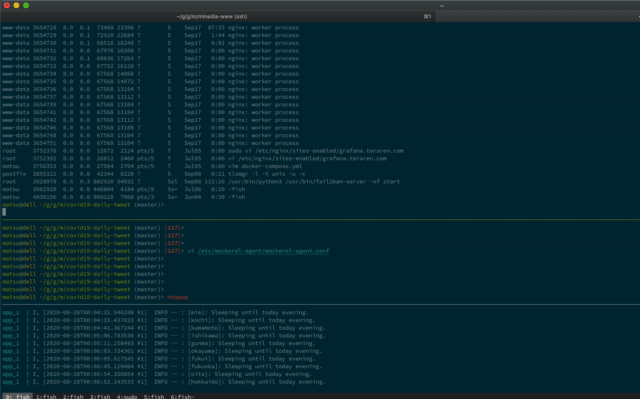Click the fail2ban-server process line
The width and height of the screenshot is (640, 399).
[201, 182]
